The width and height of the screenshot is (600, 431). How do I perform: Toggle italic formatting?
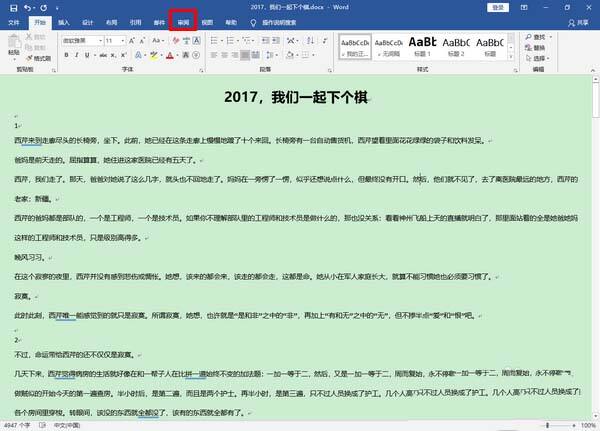[x=77, y=56]
